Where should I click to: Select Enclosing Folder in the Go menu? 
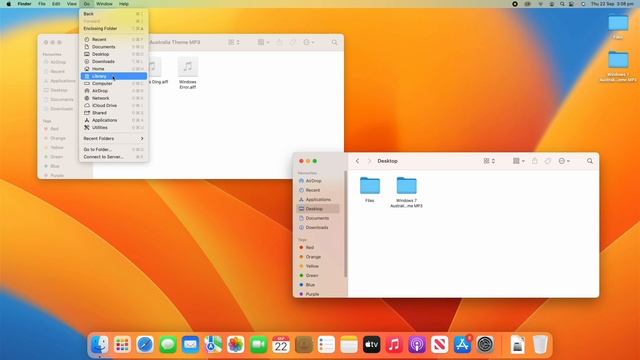113,29
